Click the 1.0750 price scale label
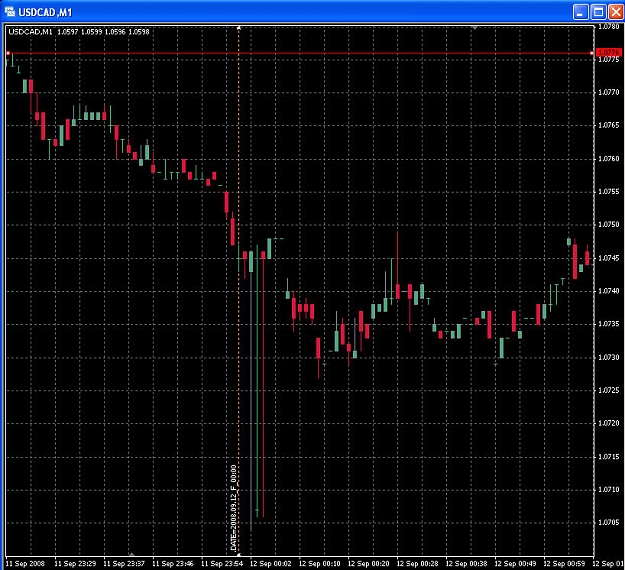 [x=609, y=225]
